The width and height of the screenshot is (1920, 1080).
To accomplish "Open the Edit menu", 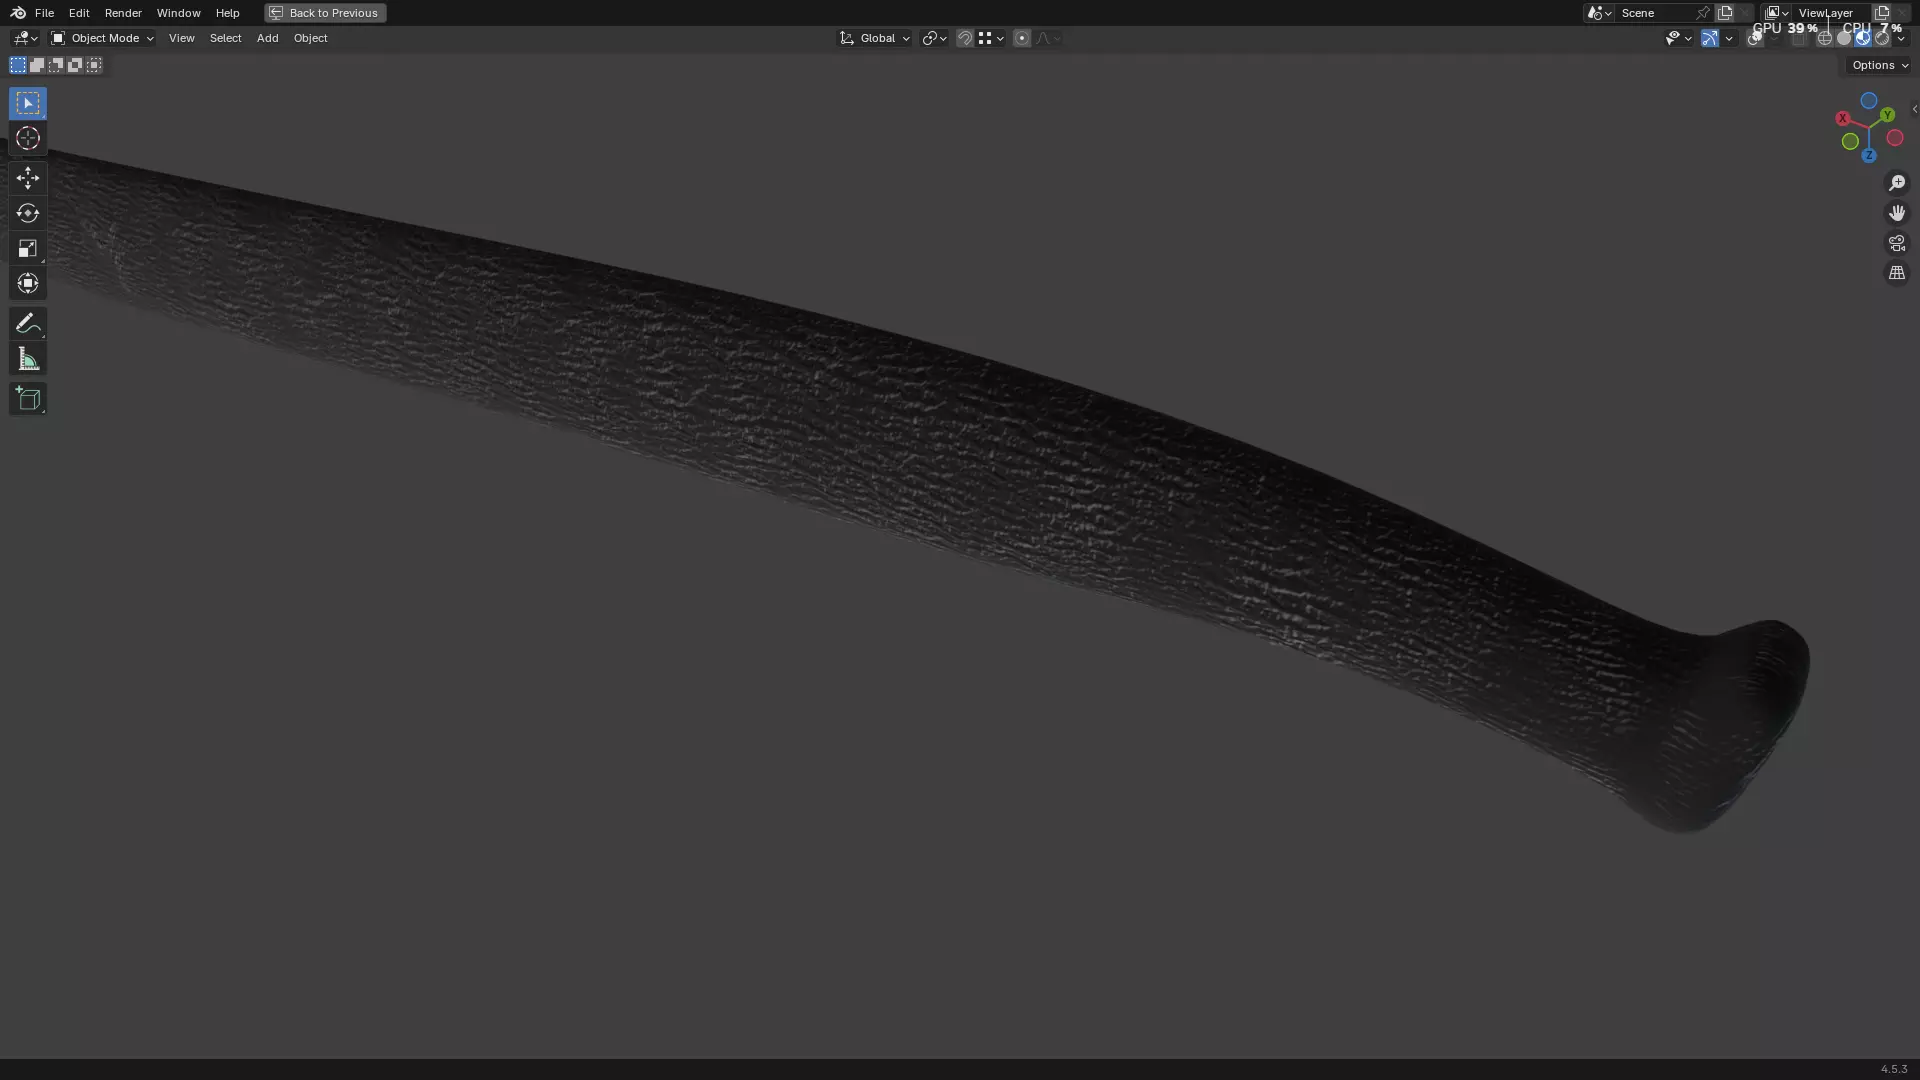I will coord(79,13).
